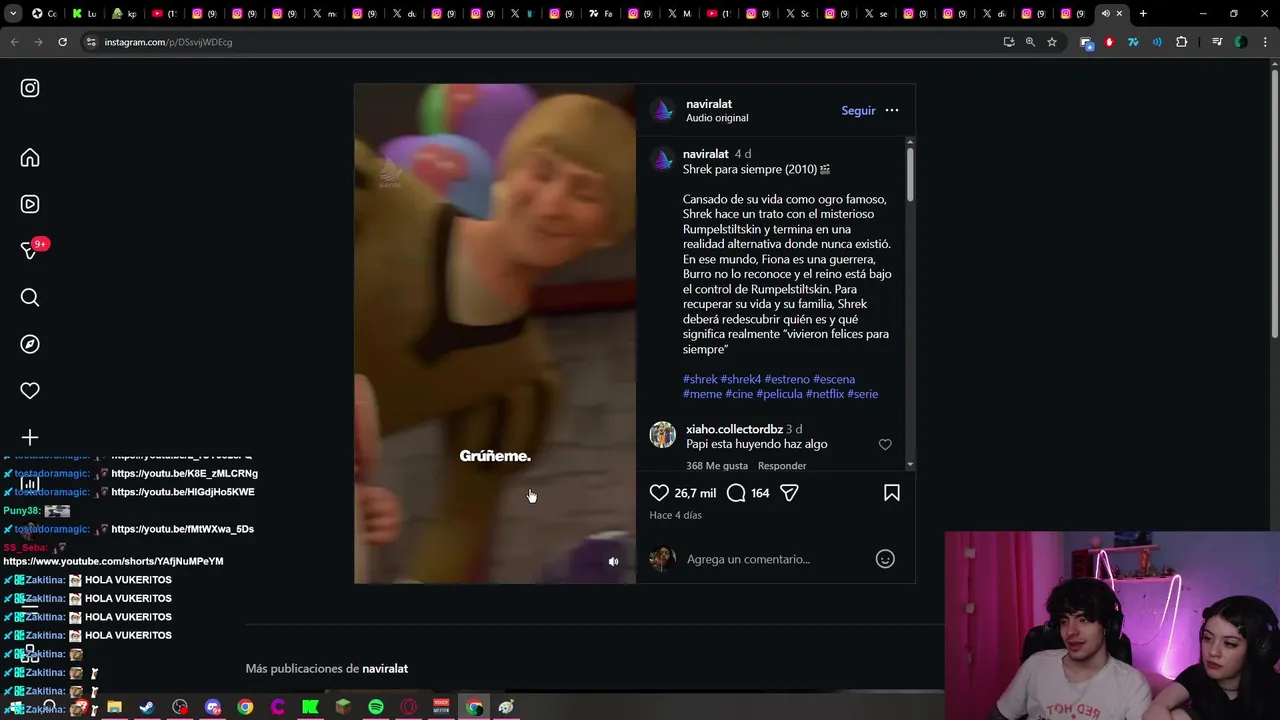View the 368 Me gusta likes
This screenshot has height=720, width=1280.
(717, 466)
